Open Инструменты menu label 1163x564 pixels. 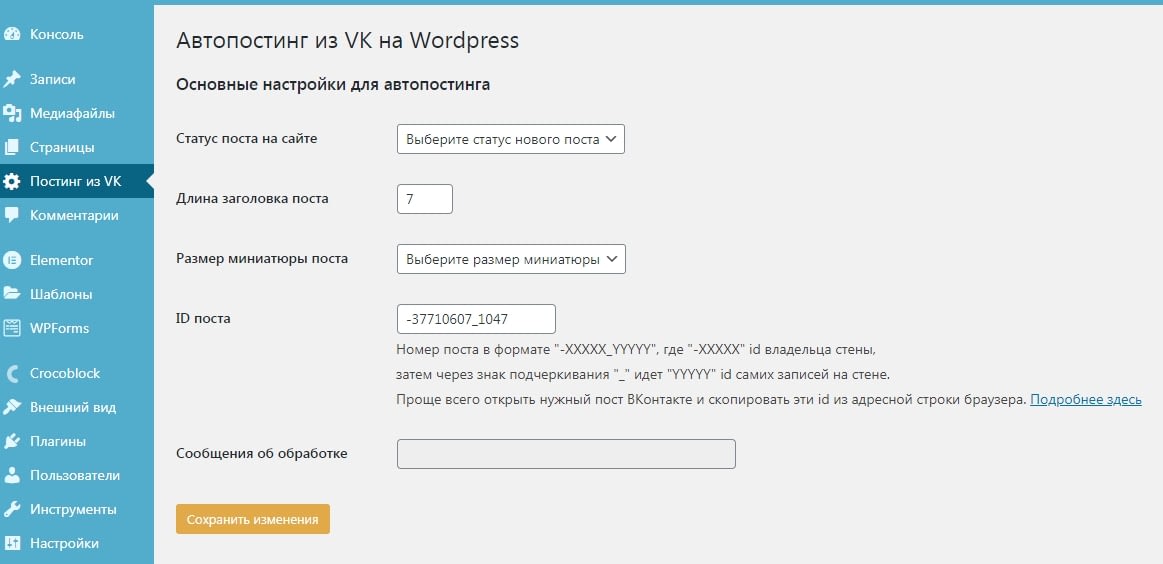pos(73,510)
